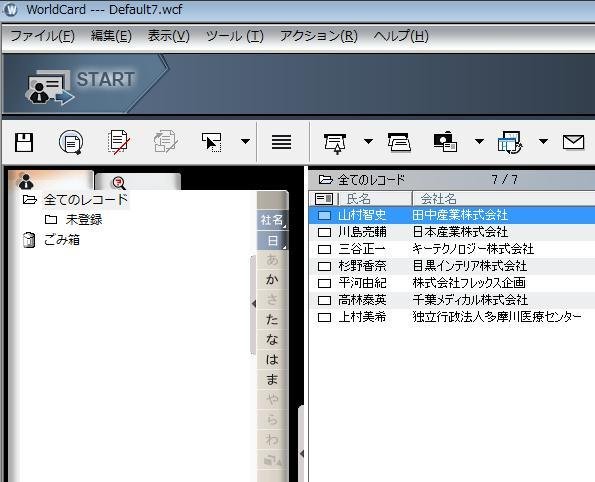Open the アクション(R) menu
The height and width of the screenshot is (482, 595).
[319, 36]
